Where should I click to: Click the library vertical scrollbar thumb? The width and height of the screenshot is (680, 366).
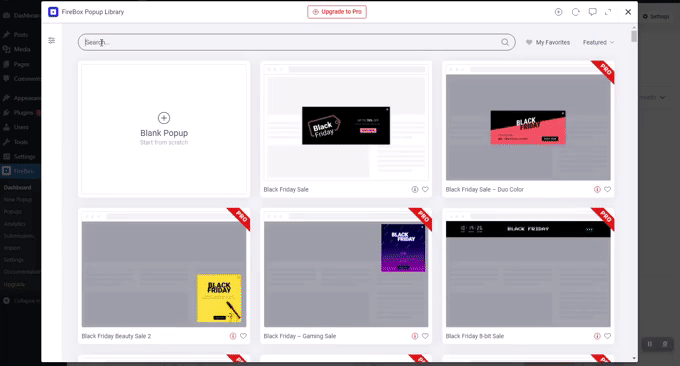pyautogui.click(x=634, y=36)
